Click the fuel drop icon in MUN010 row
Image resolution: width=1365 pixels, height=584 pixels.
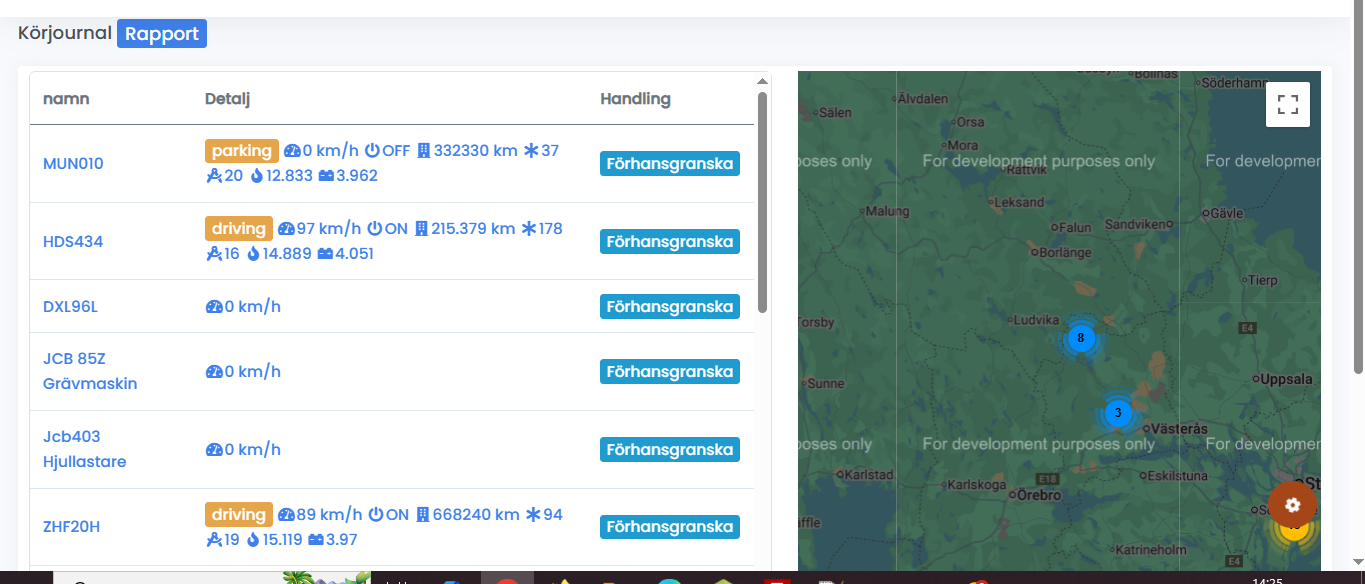(256, 176)
